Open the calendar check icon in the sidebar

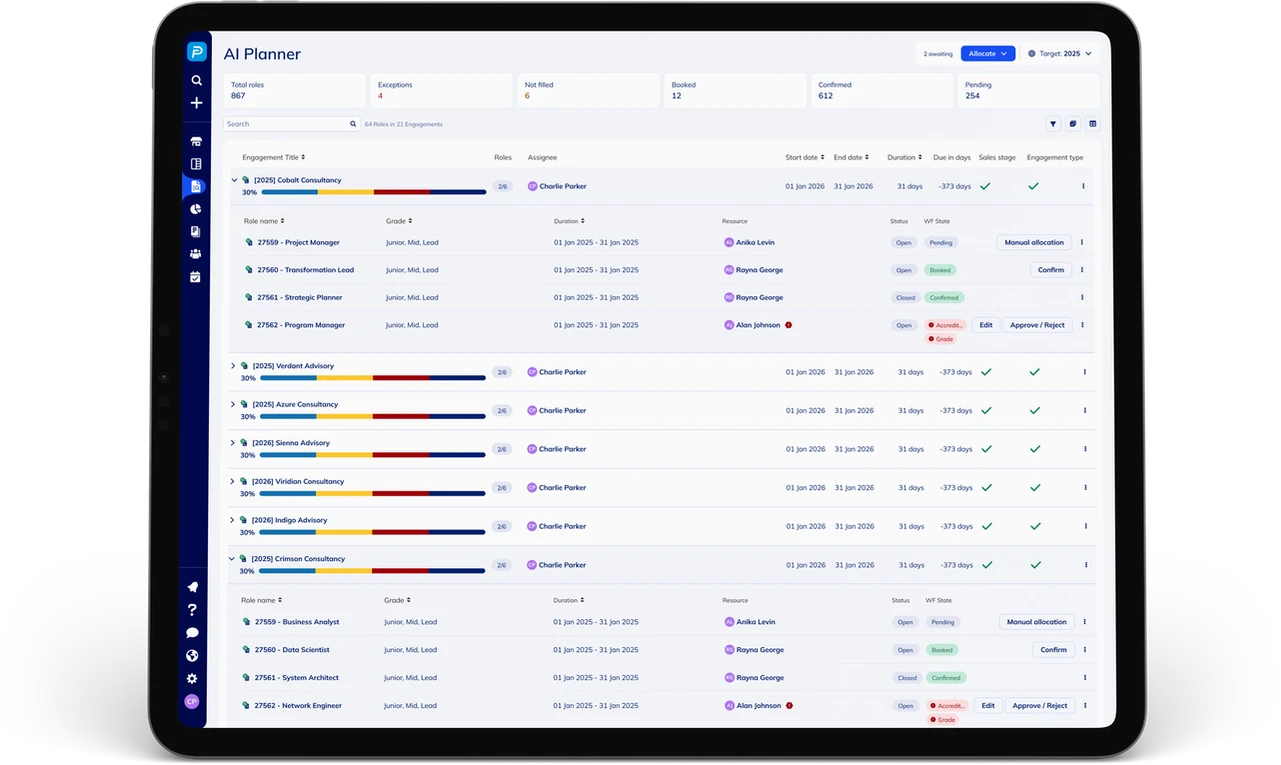[x=196, y=277]
